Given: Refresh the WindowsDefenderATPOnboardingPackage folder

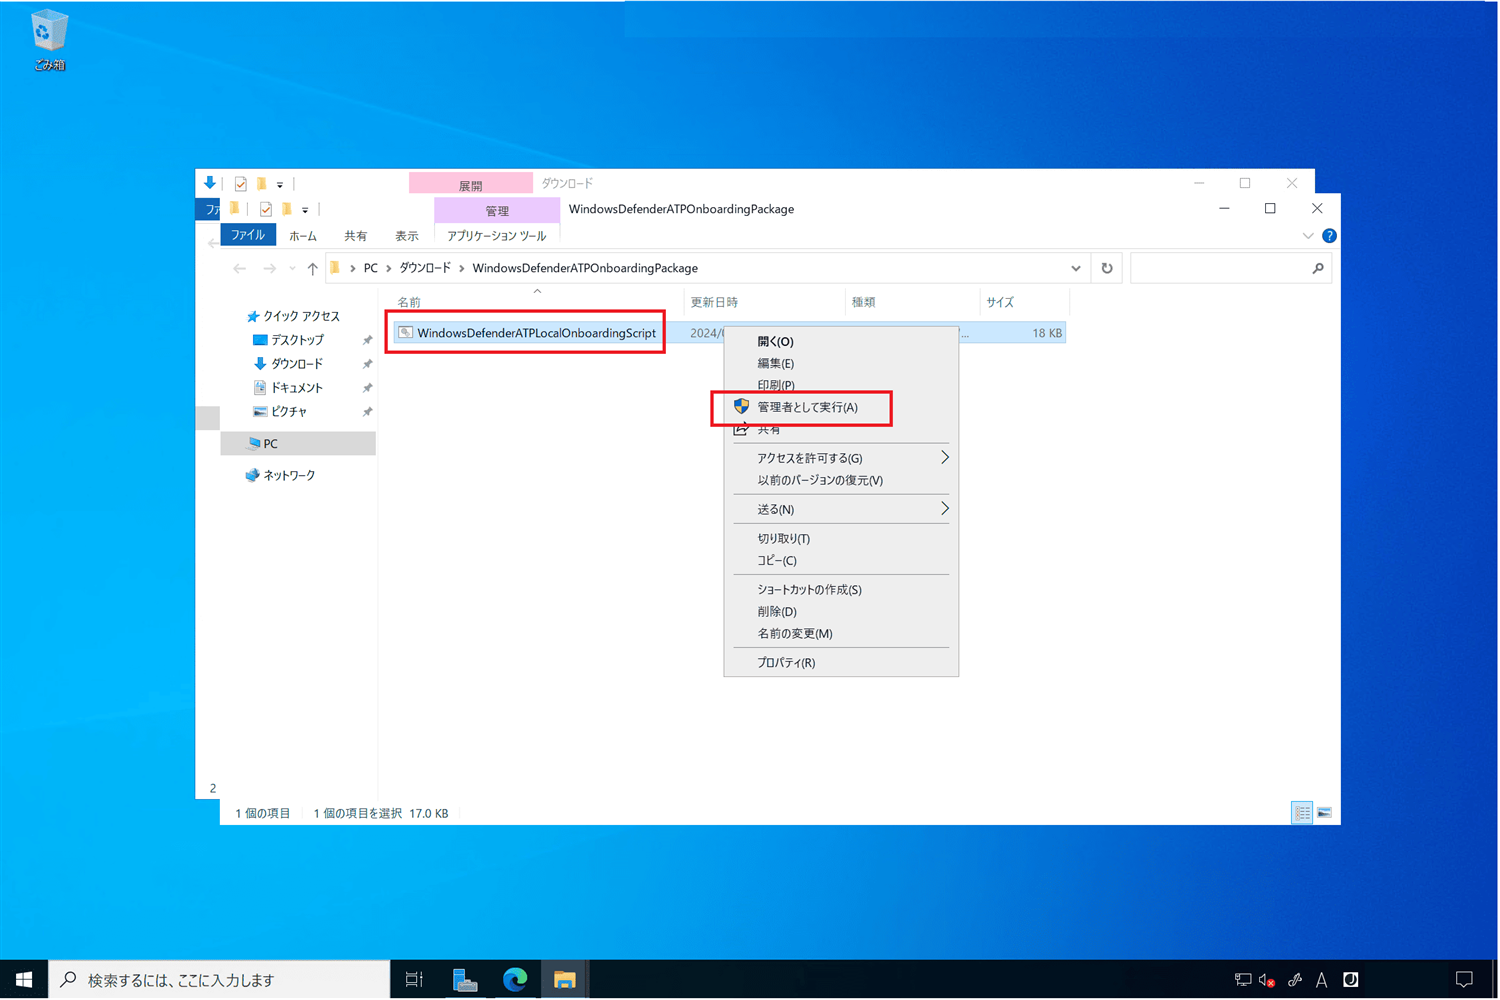Looking at the screenshot, I should point(1107,268).
